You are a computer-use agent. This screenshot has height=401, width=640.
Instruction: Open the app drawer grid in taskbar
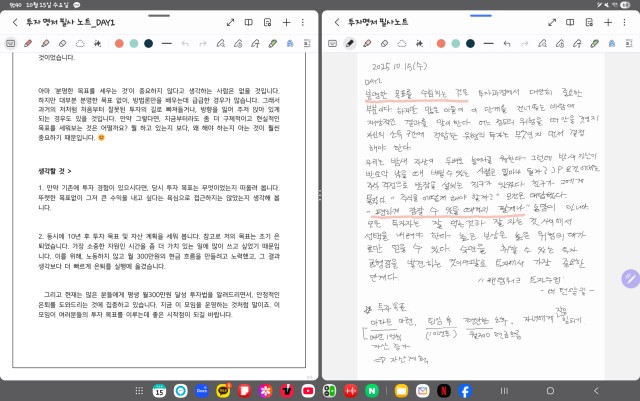(x=139, y=391)
